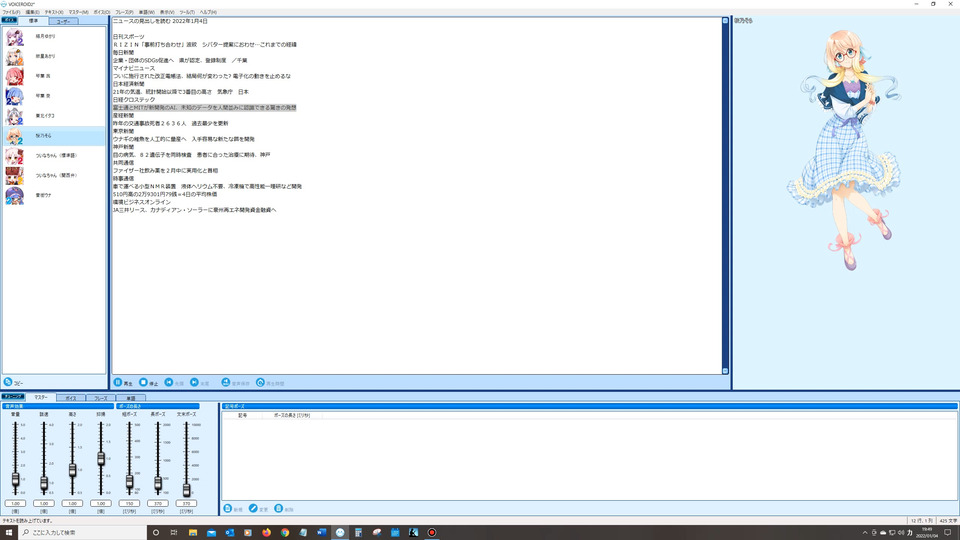Click the ニュースの見出しを読む title line
Screen dimensions: 960x540
[x=160, y=21]
